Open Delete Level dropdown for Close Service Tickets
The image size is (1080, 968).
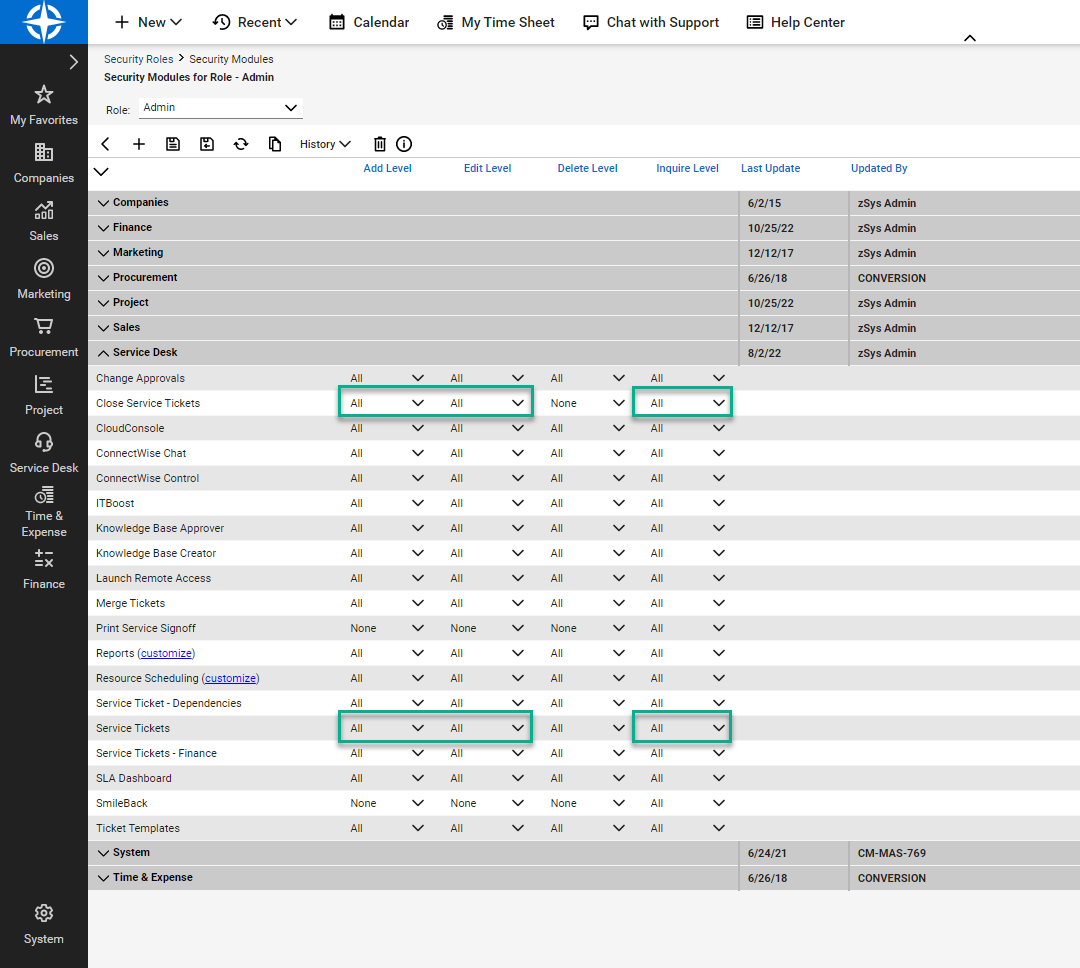(587, 403)
